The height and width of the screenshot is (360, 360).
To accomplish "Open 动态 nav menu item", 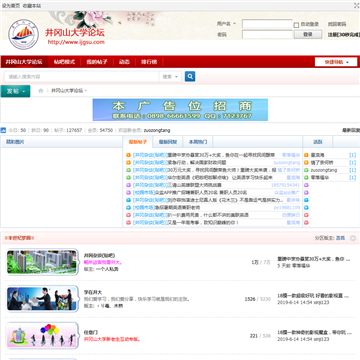I will tap(124, 62).
